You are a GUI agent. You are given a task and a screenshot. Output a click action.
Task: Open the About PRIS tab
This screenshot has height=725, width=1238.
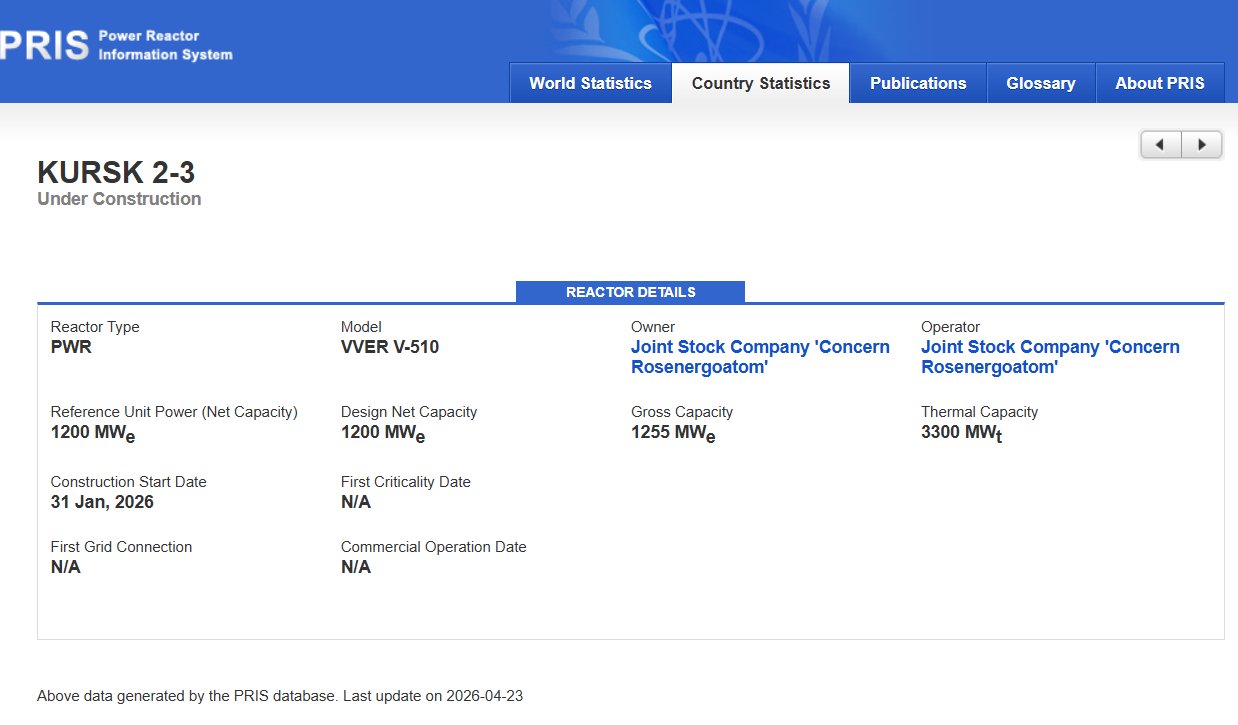click(x=1159, y=83)
